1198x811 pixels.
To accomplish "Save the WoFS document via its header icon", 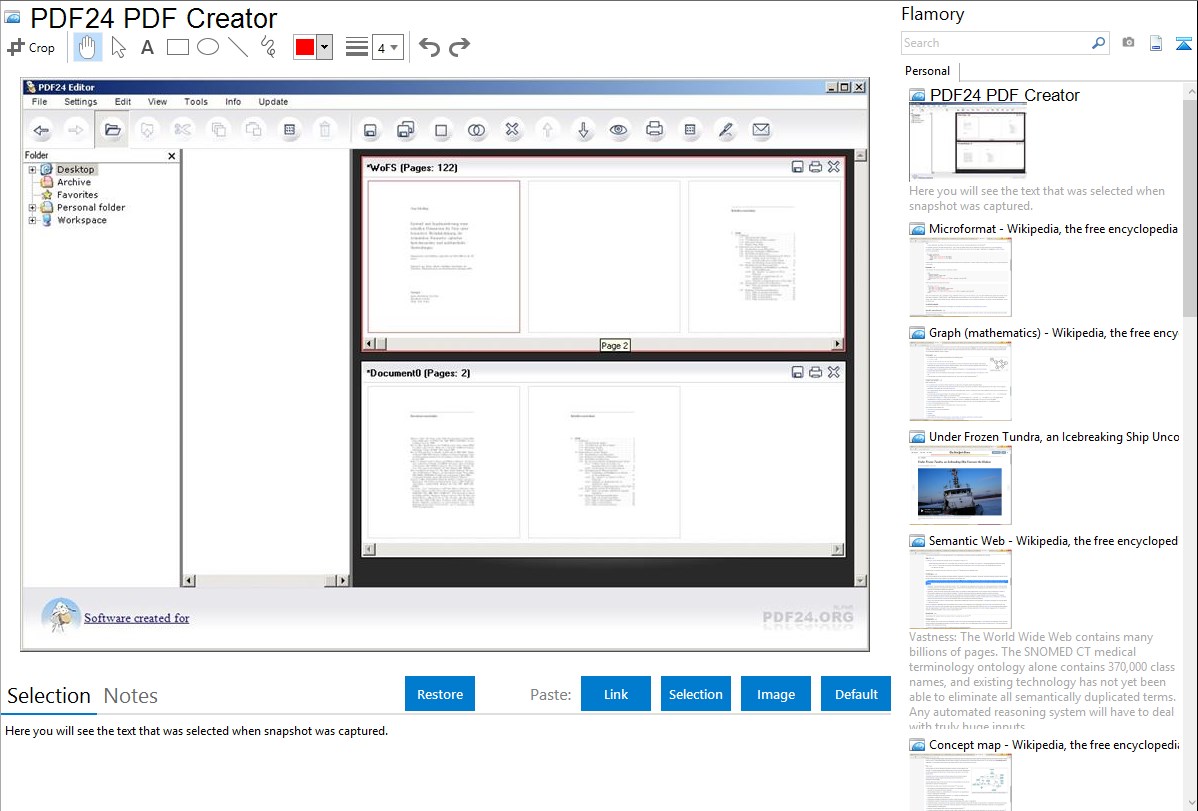I will pyautogui.click(x=797, y=167).
